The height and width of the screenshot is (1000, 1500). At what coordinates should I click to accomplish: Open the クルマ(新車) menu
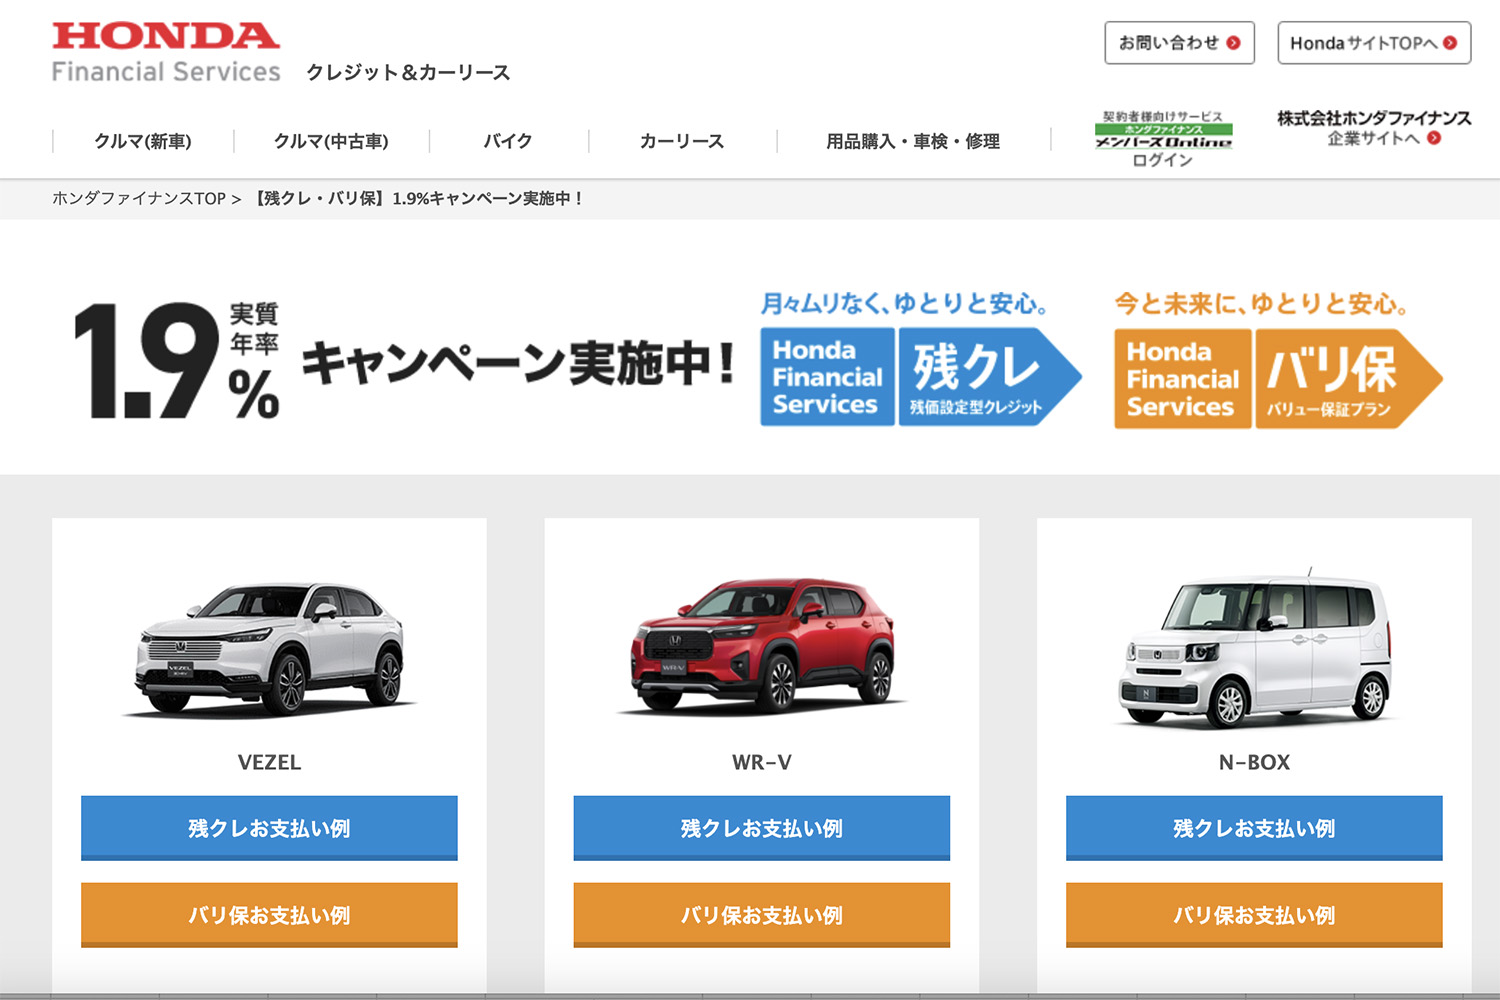coord(142,141)
